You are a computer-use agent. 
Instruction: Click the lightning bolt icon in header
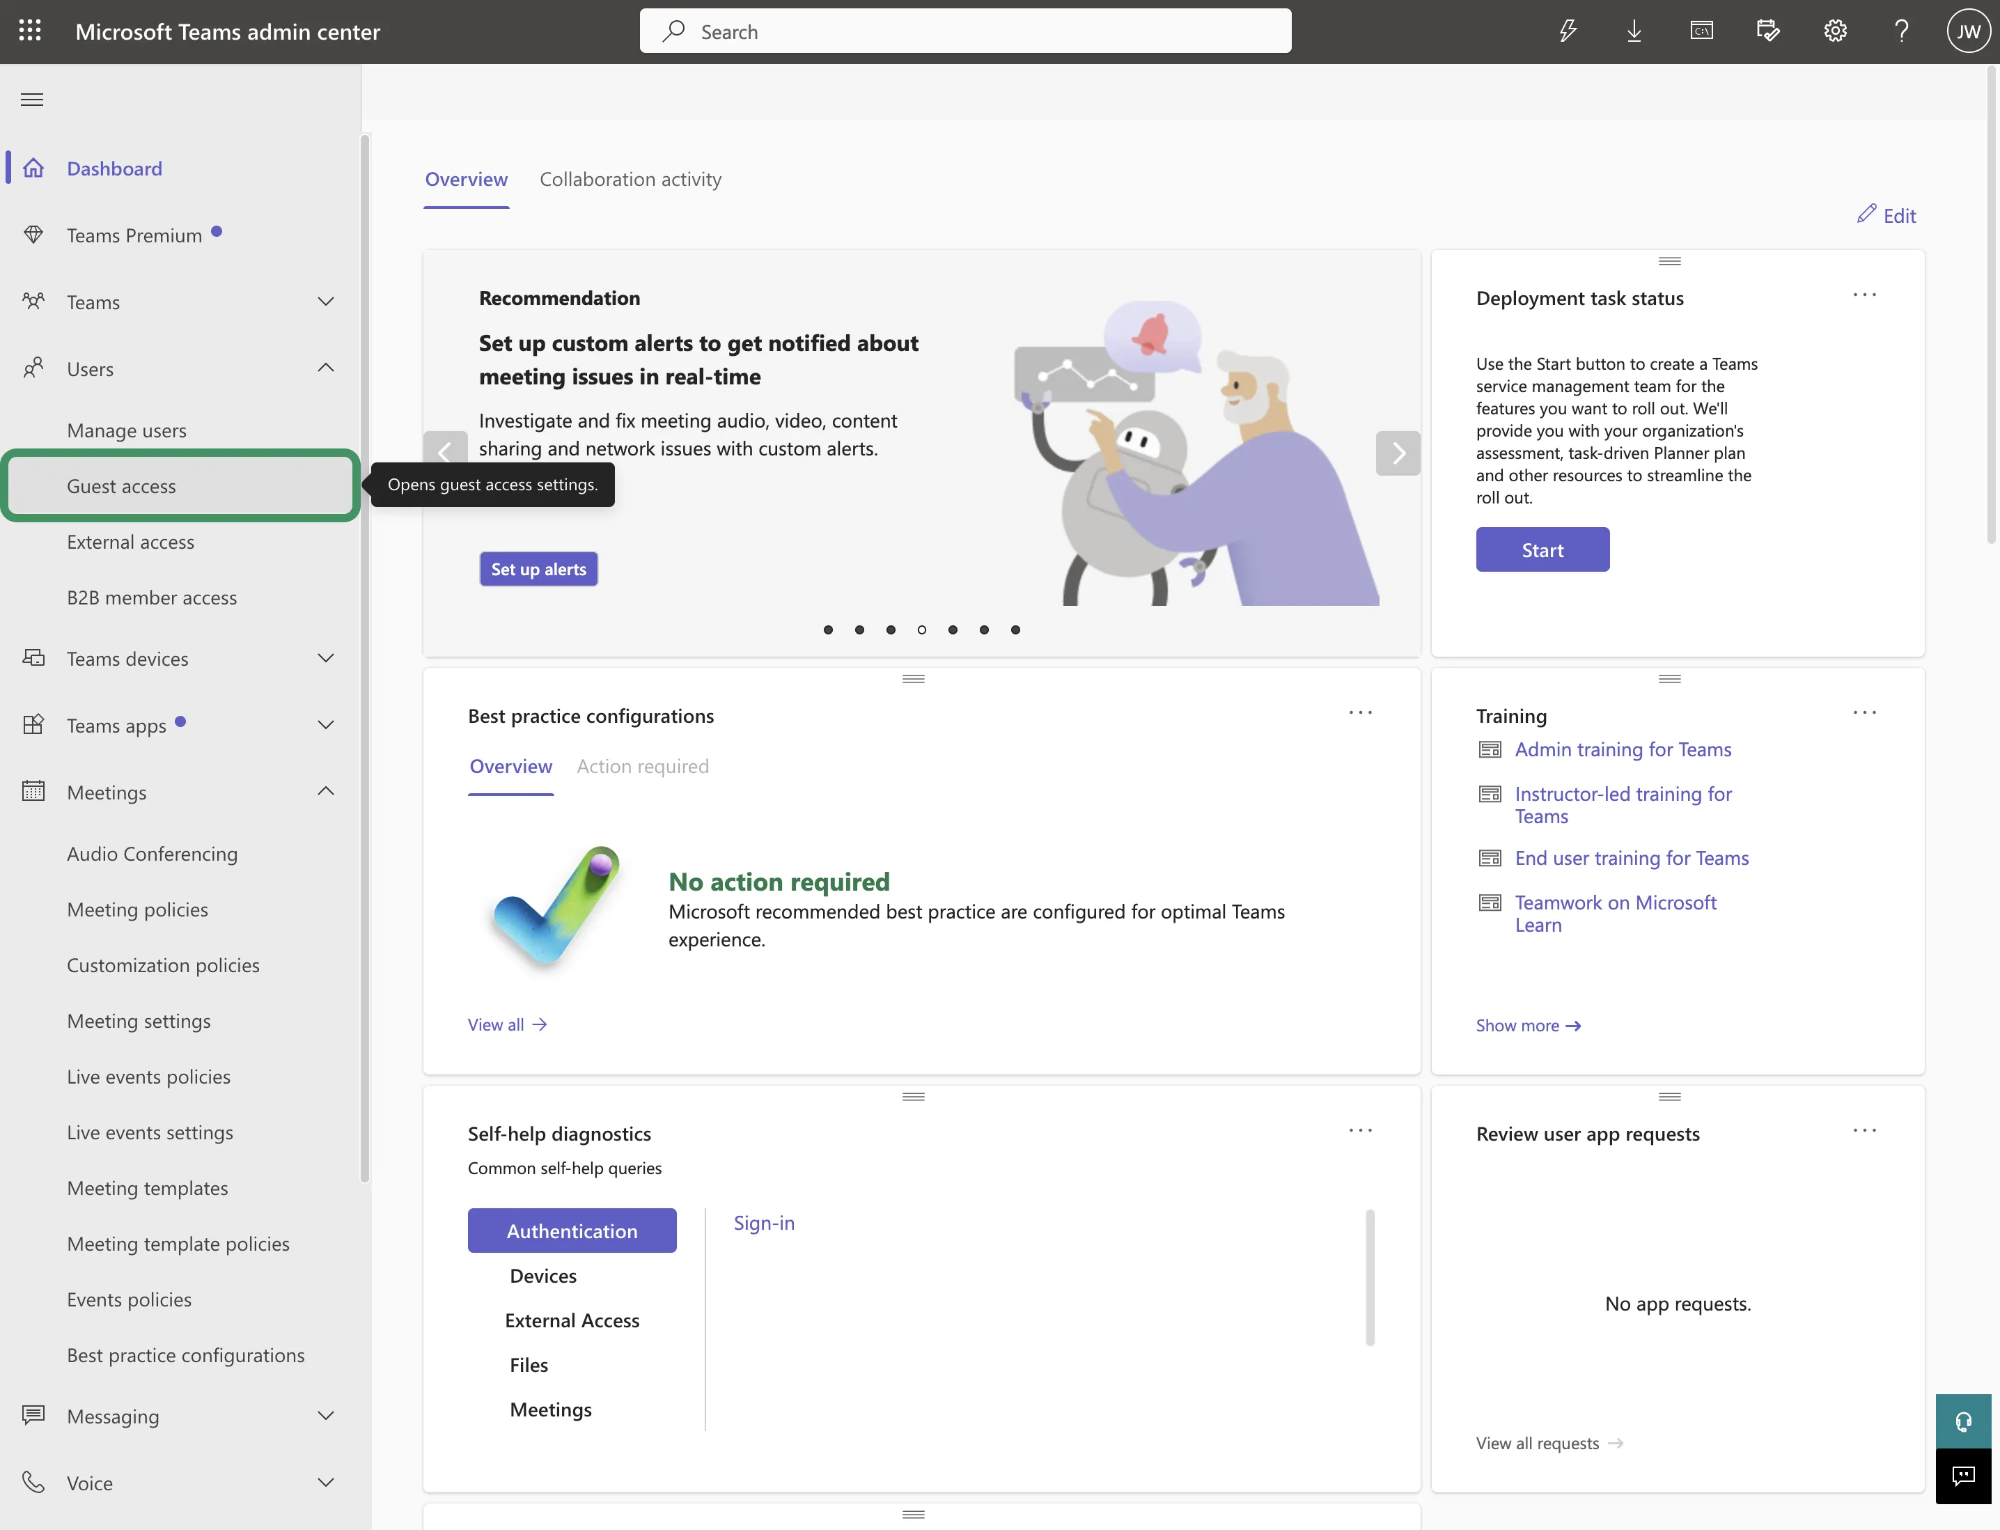coord(1568,31)
